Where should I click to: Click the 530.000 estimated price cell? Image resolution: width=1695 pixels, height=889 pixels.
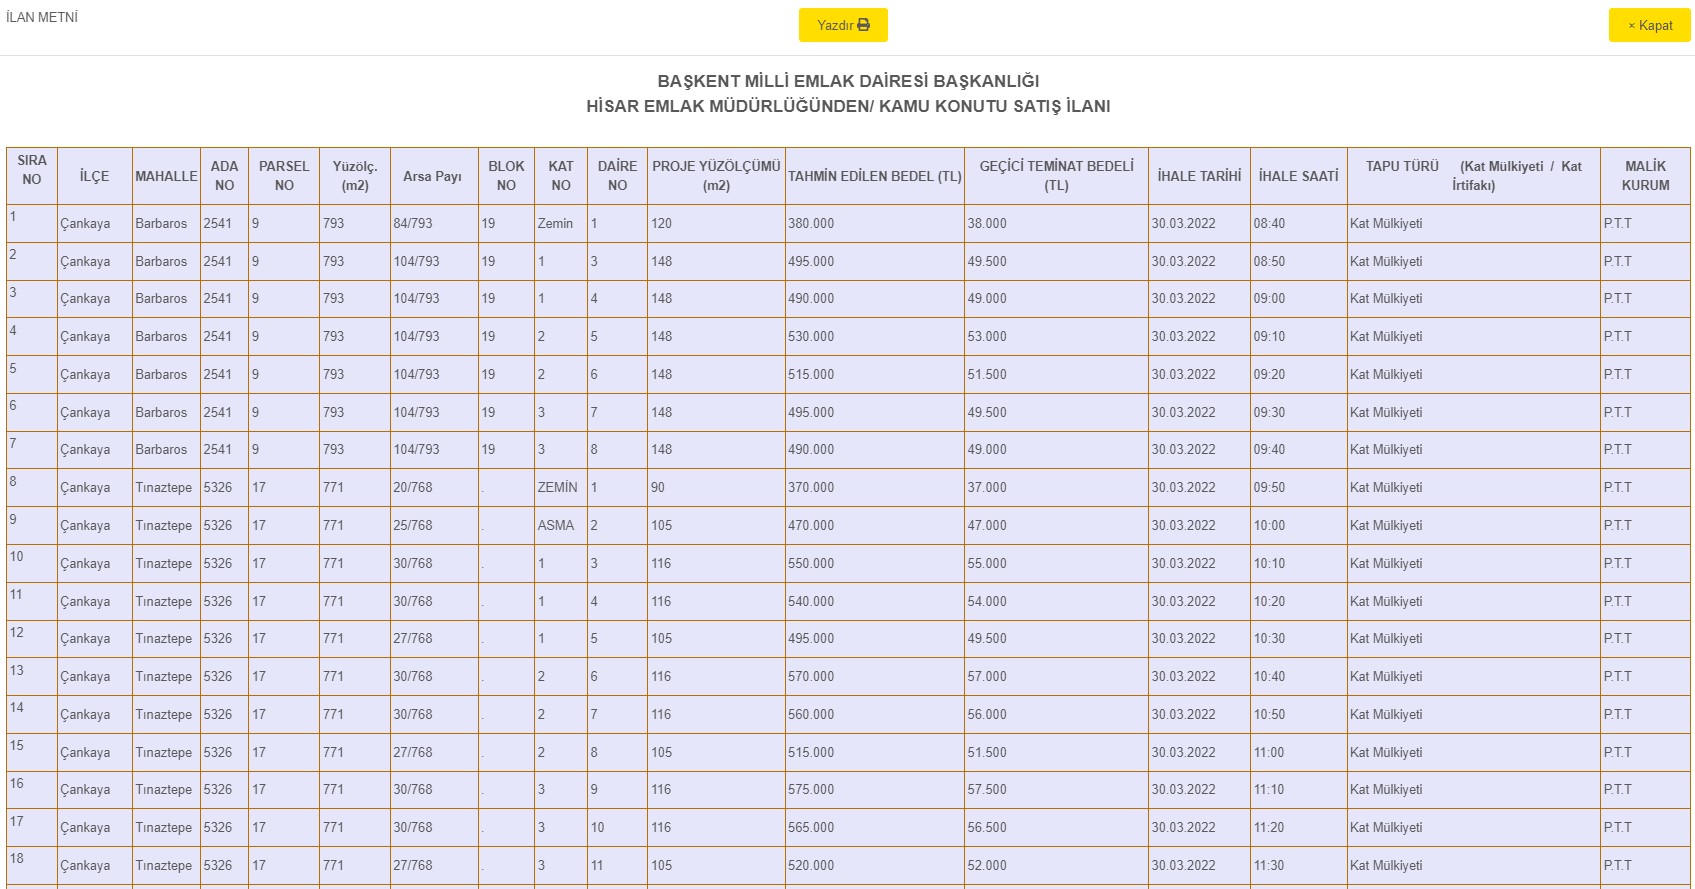(x=875, y=336)
